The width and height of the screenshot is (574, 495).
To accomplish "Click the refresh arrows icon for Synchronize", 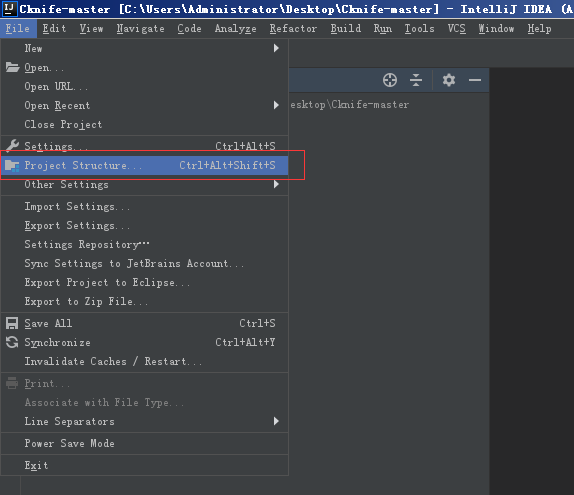I will click(x=12, y=342).
